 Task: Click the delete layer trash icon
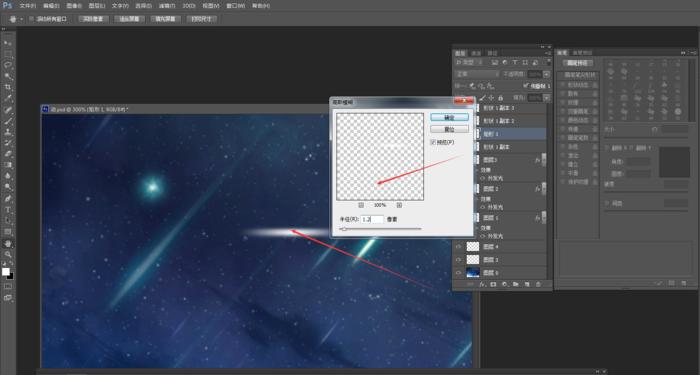tap(538, 284)
